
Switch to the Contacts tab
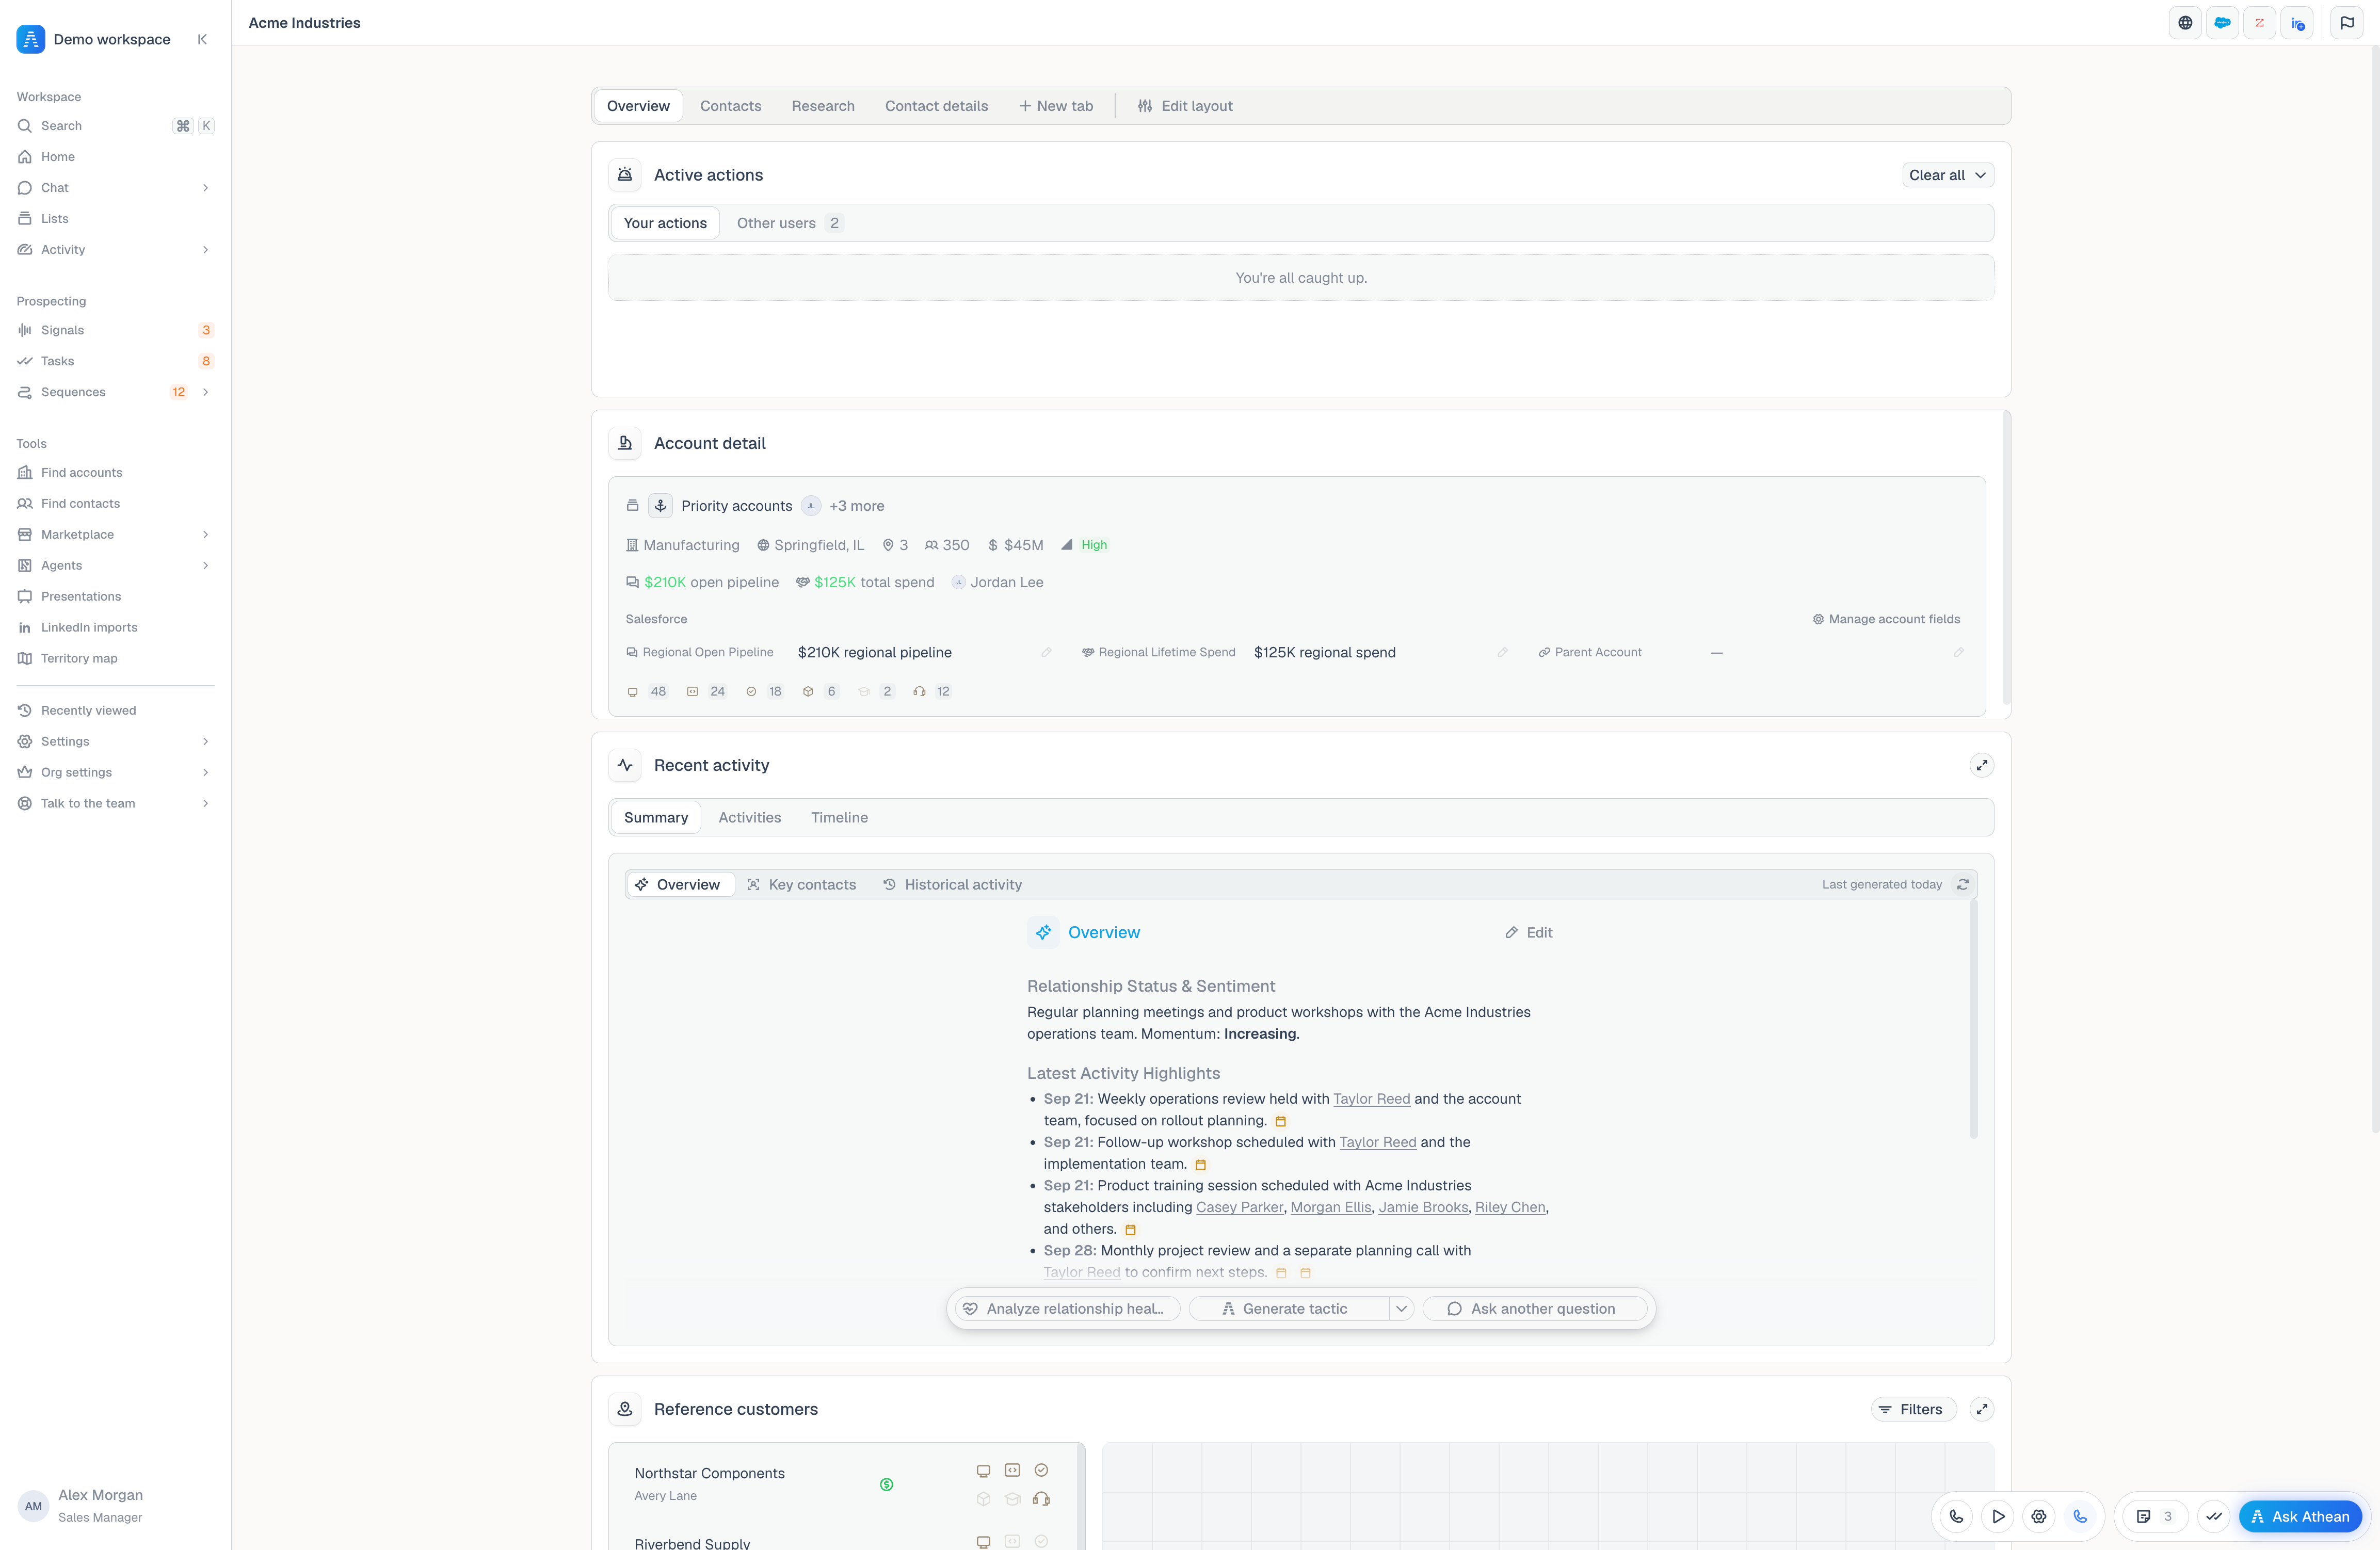(x=730, y=106)
